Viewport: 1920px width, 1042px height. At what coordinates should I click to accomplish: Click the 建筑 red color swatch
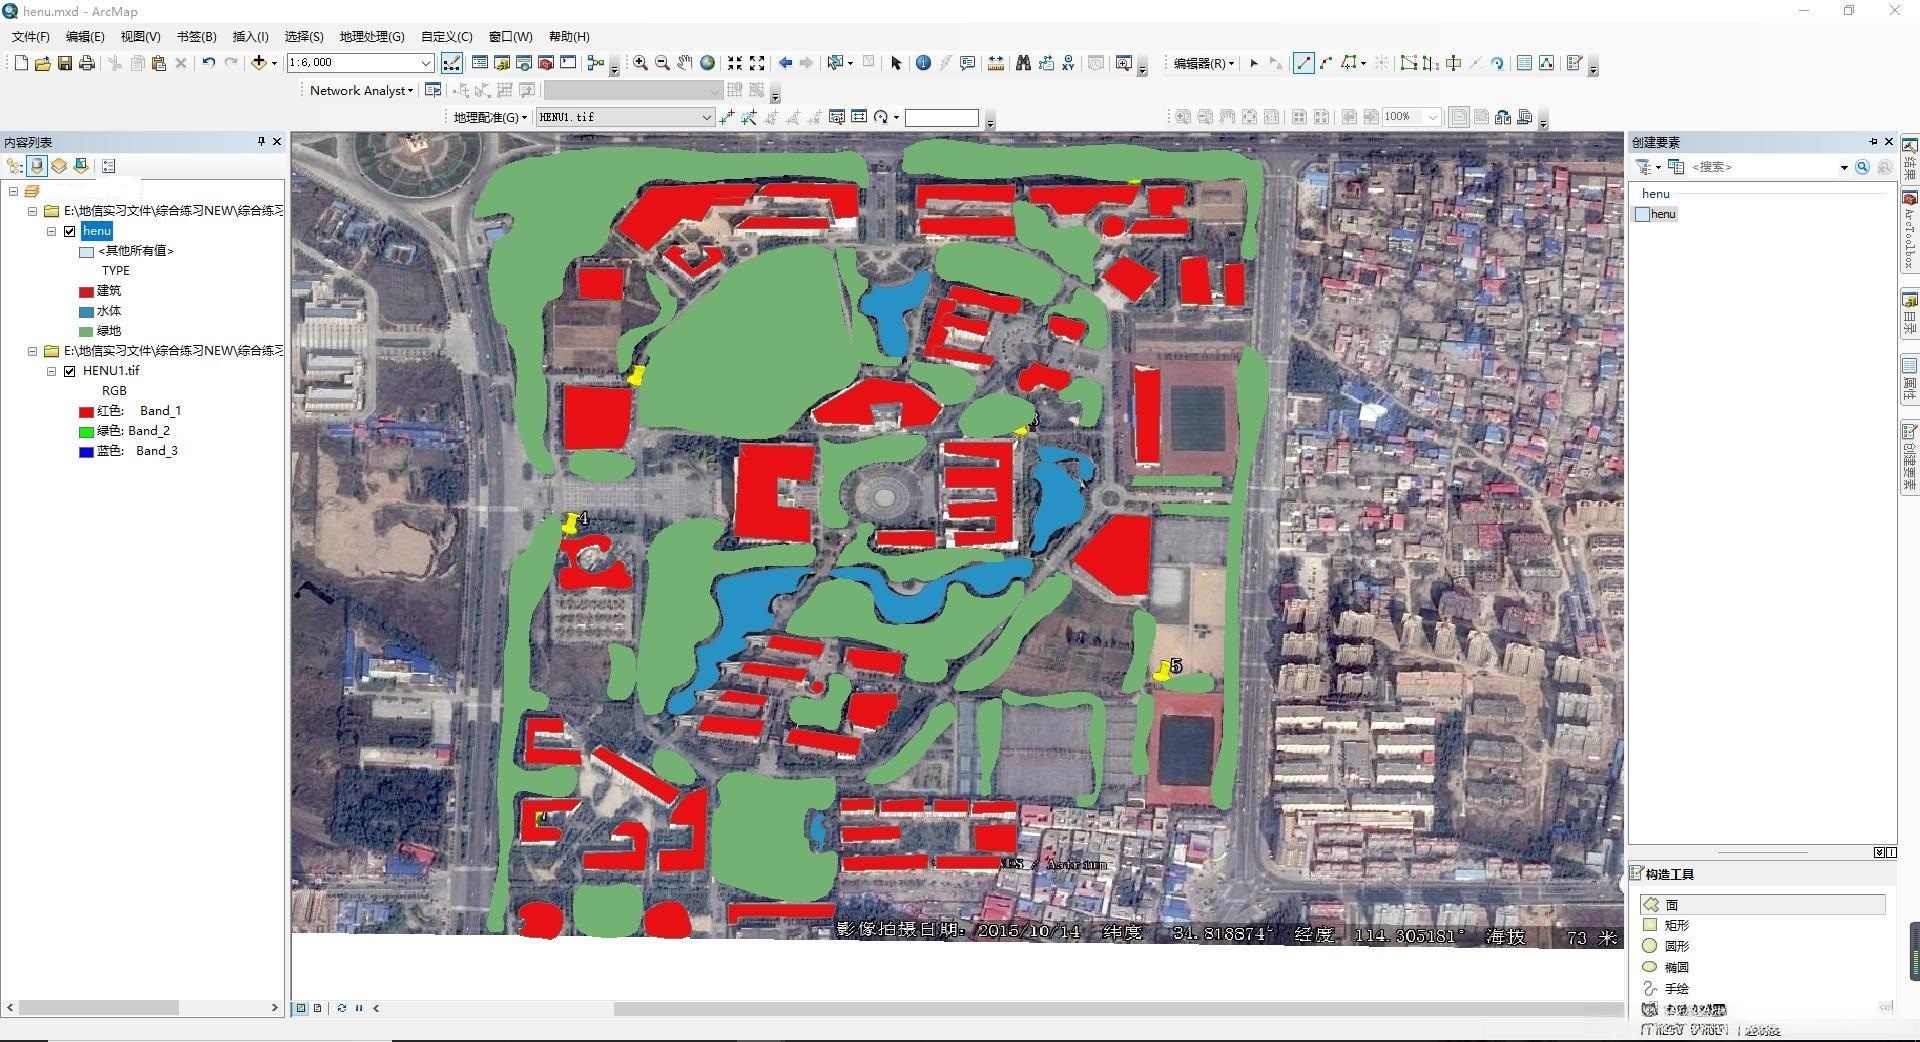pyautogui.click(x=87, y=292)
